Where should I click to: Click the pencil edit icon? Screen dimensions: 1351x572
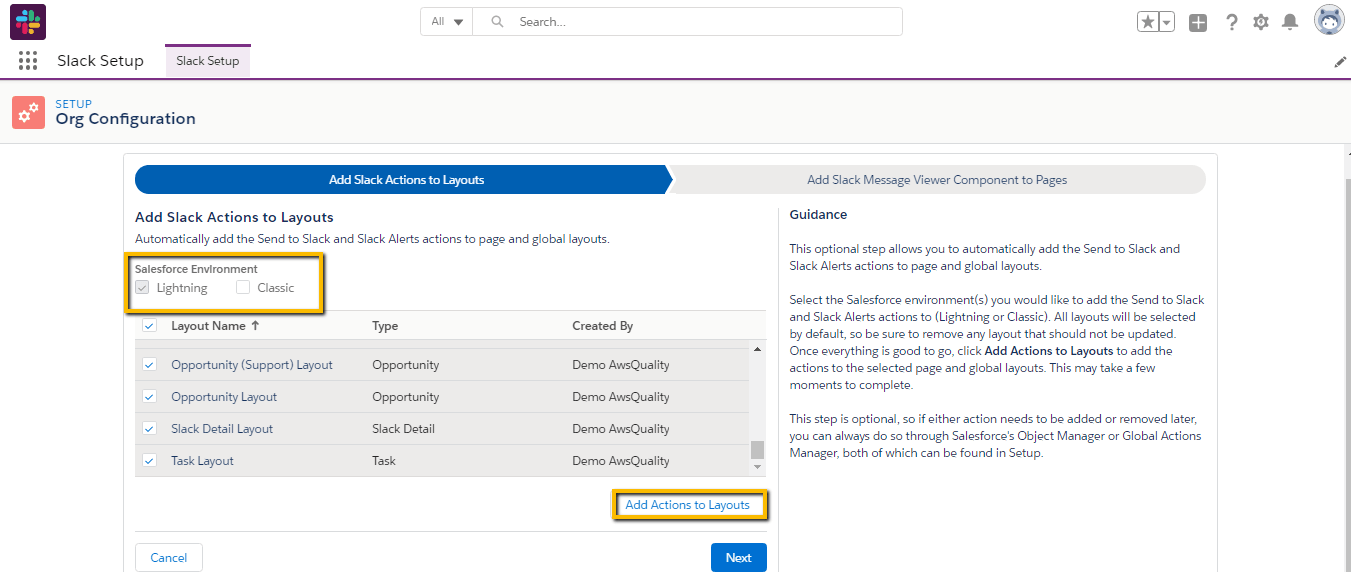point(1340,62)
